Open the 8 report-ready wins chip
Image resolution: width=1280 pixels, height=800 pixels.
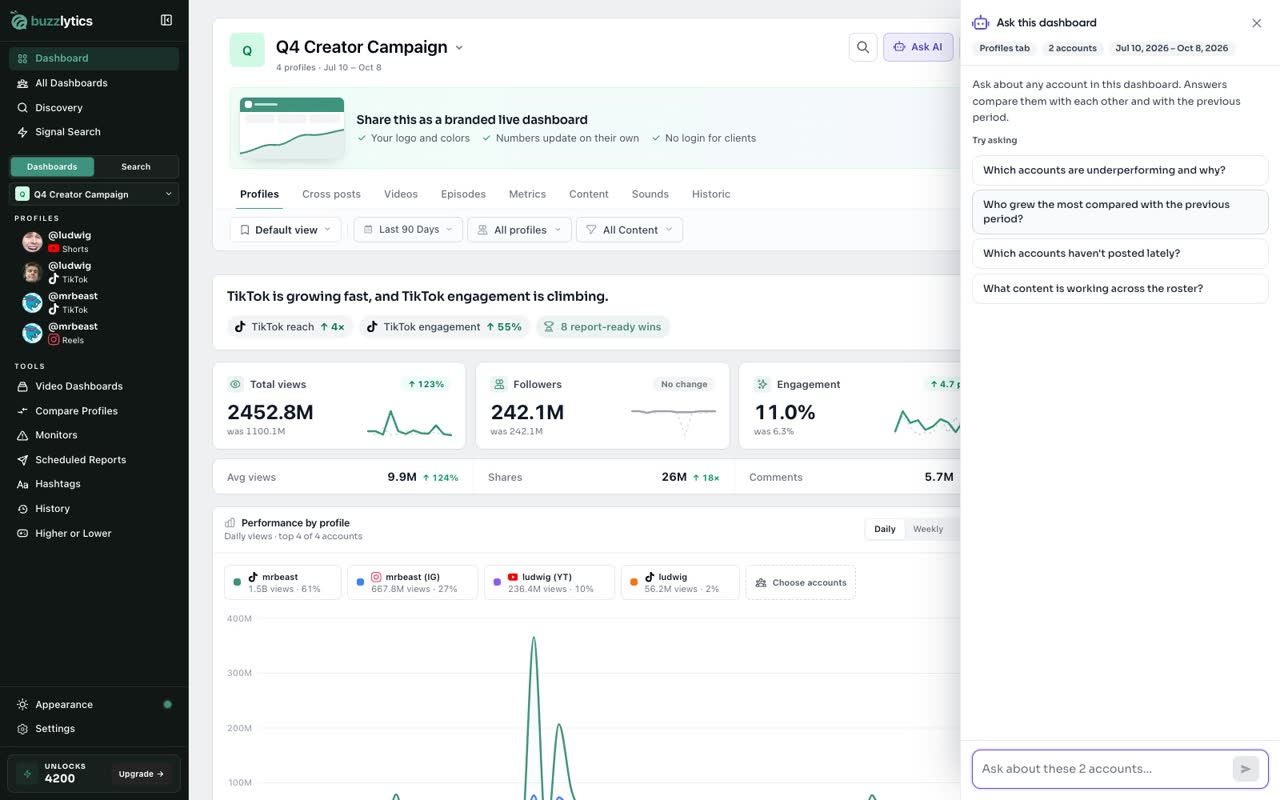[x=603, y=327]
